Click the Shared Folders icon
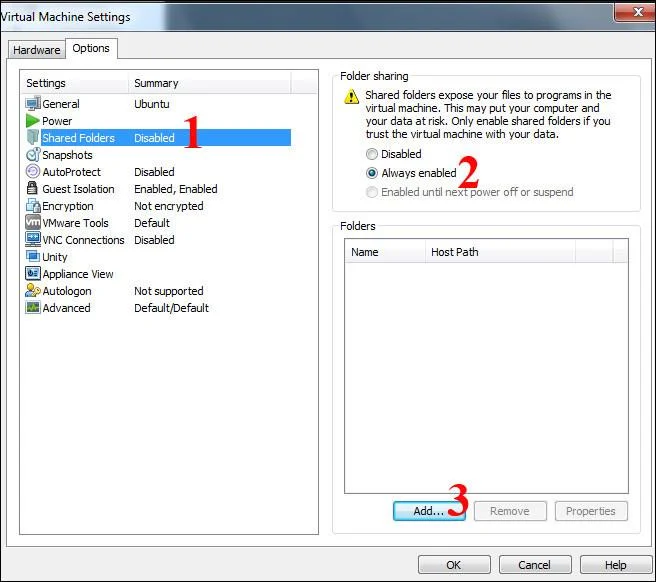Viewport: 656px width, 582px height. (x=33, y=137)
